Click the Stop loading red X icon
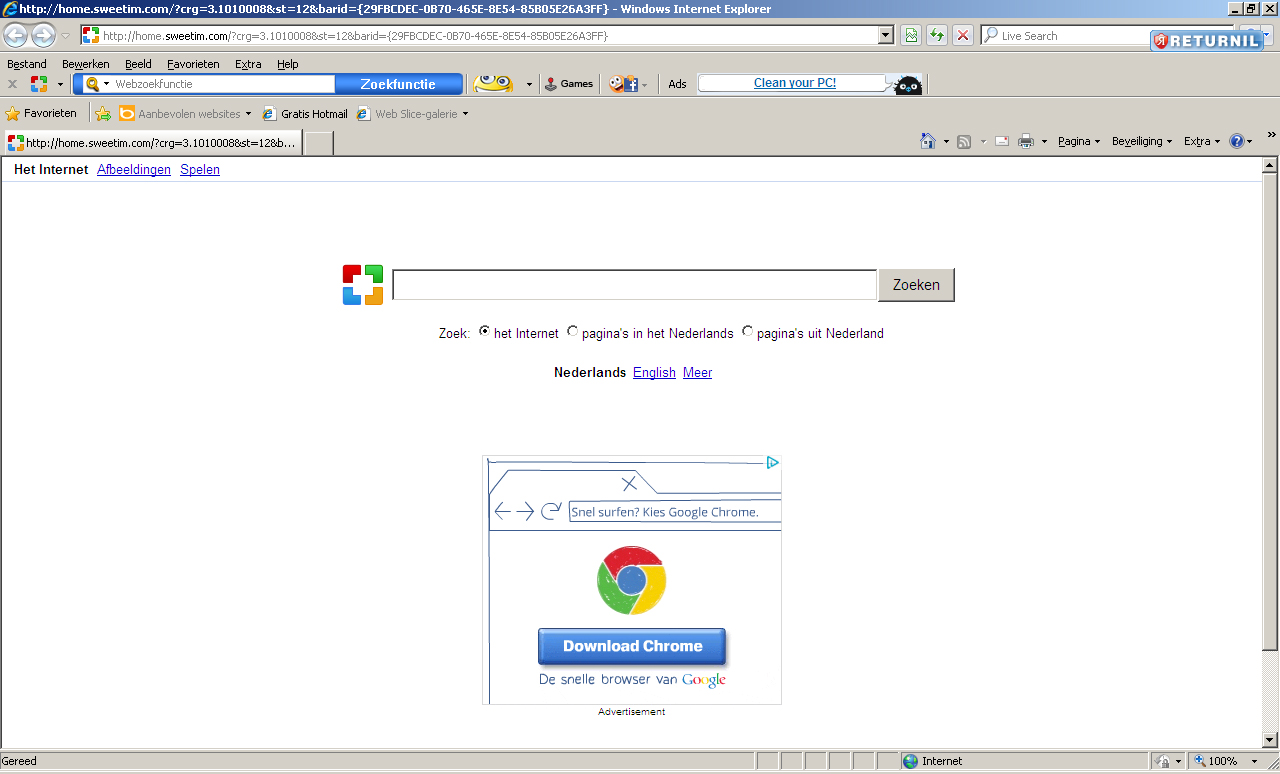Image resolution: width=1280 pixels, height=774 pixels. coord(962,36)
